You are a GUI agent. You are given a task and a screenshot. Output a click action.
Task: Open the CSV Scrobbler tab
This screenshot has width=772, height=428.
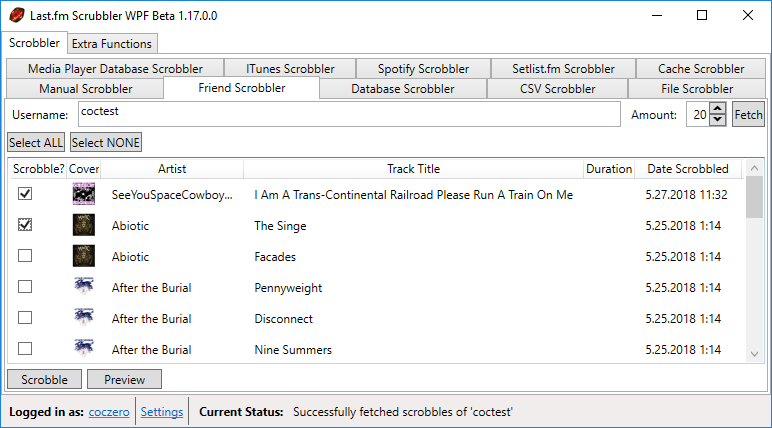(557, 89)
